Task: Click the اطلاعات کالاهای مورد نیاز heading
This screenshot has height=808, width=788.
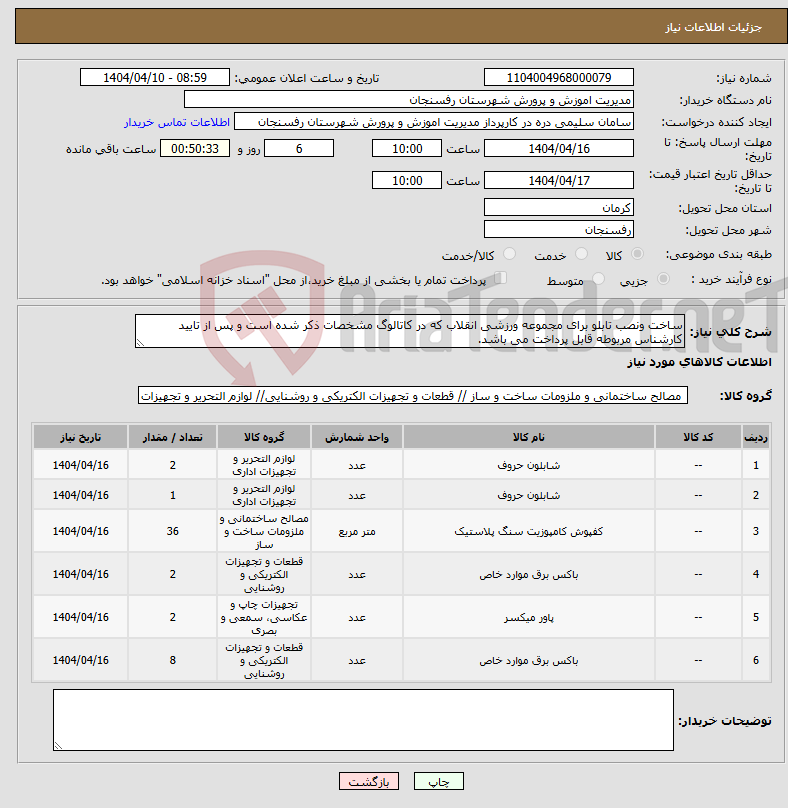Action: point(699,362)
